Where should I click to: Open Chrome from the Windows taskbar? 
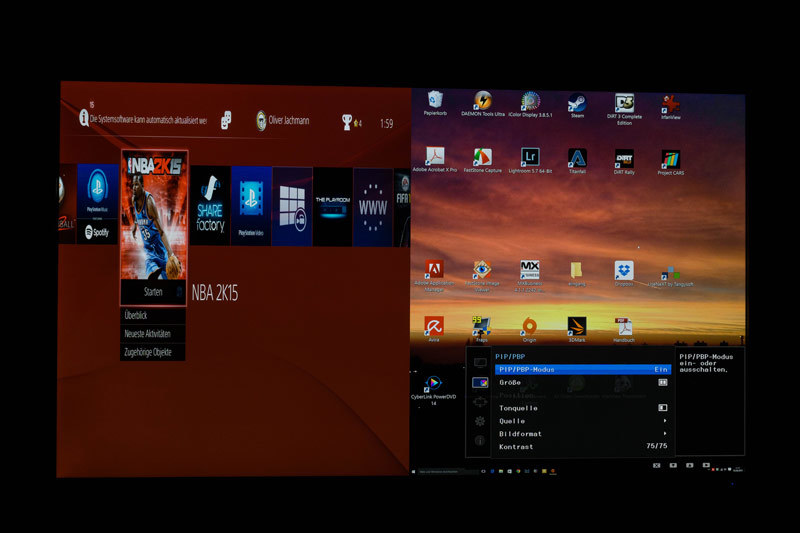click(518, 471)
